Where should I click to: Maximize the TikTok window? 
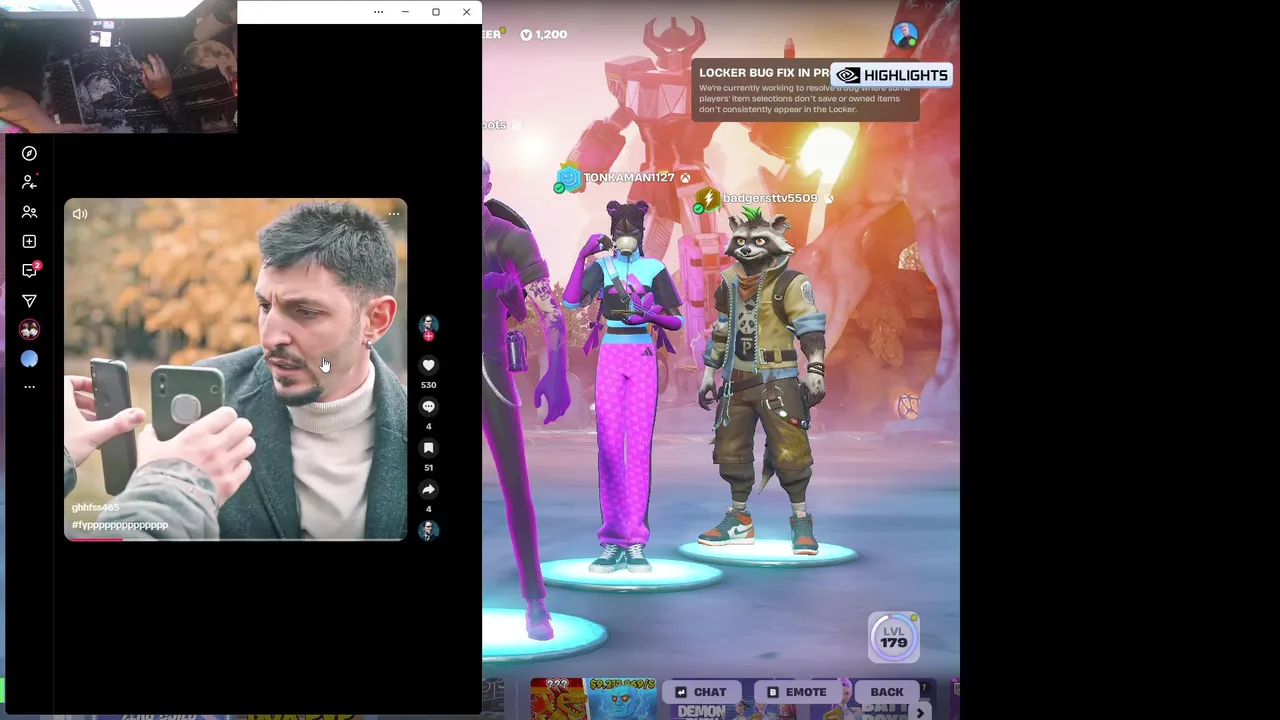click(x=436, y=12)
